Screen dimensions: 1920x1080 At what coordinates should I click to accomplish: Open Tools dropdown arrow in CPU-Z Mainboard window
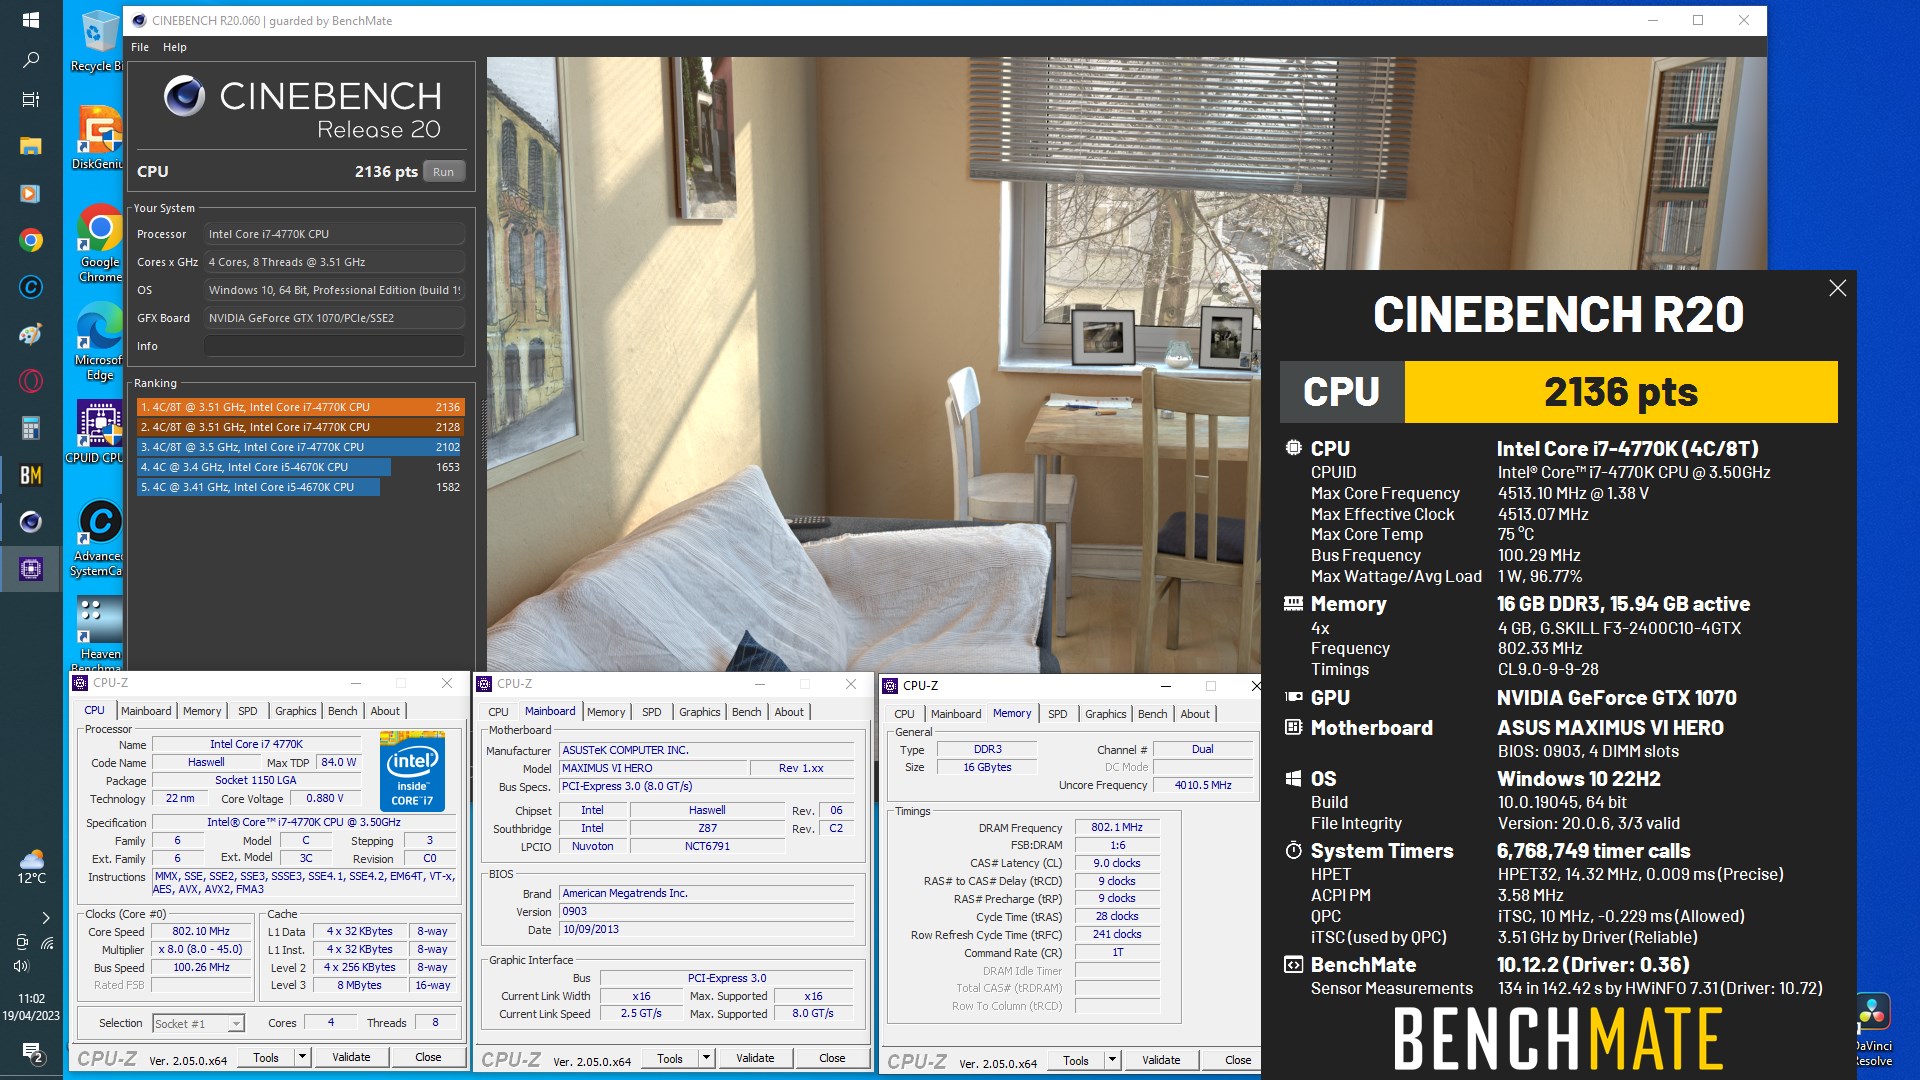705,1058
